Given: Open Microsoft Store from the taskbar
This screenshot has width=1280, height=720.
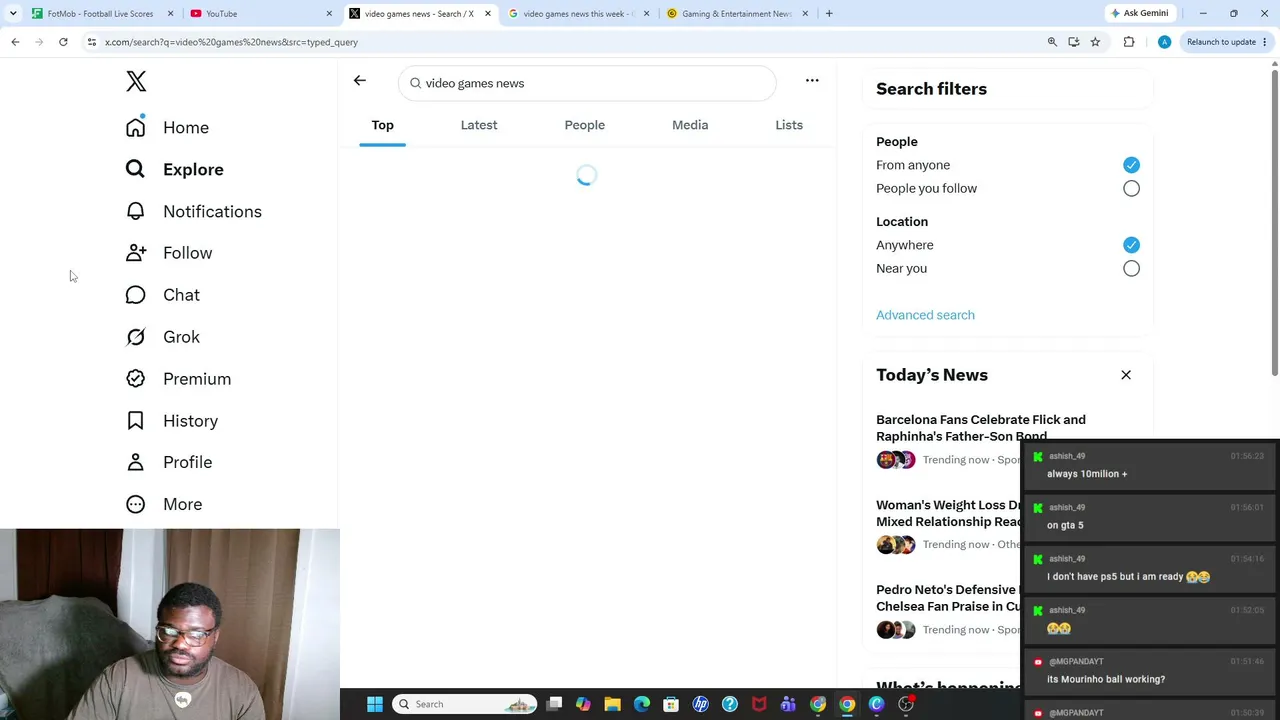Looking at the screenshot, I should click(671, 704).
